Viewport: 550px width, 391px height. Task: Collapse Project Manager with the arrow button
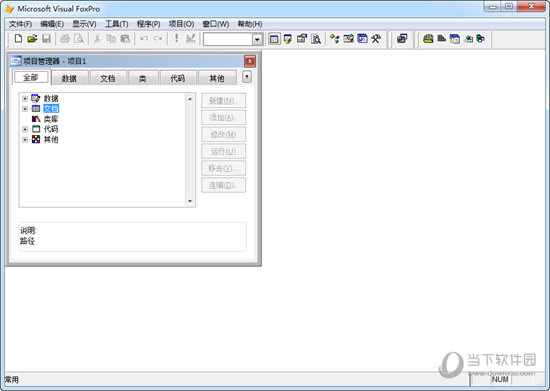click(x=247, y=77)
